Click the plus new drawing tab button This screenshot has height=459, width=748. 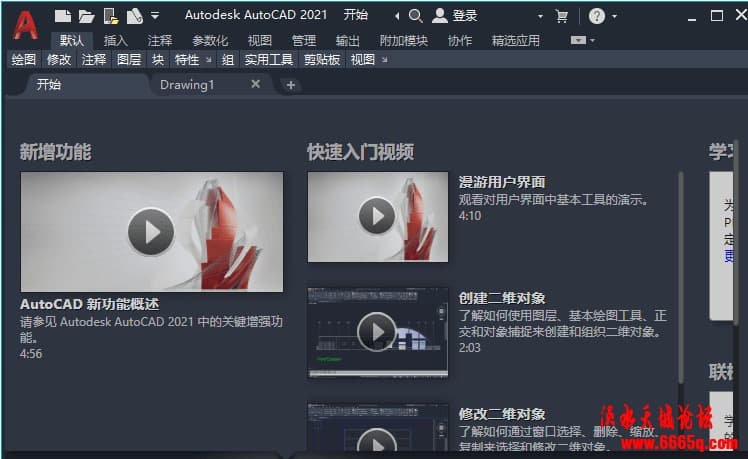coord(291,85)
